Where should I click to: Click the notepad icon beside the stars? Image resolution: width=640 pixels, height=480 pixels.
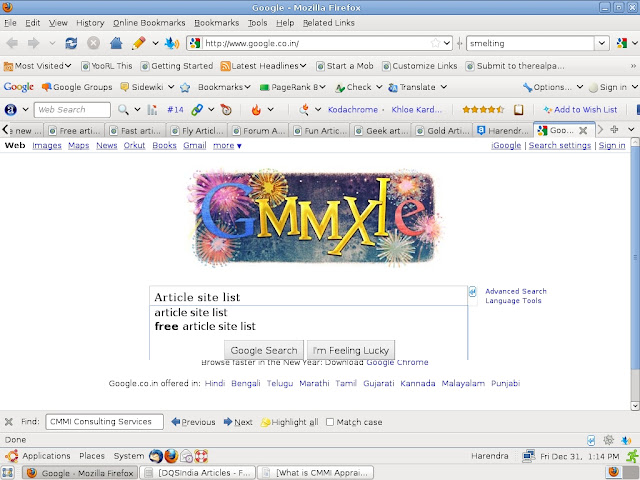518,109
